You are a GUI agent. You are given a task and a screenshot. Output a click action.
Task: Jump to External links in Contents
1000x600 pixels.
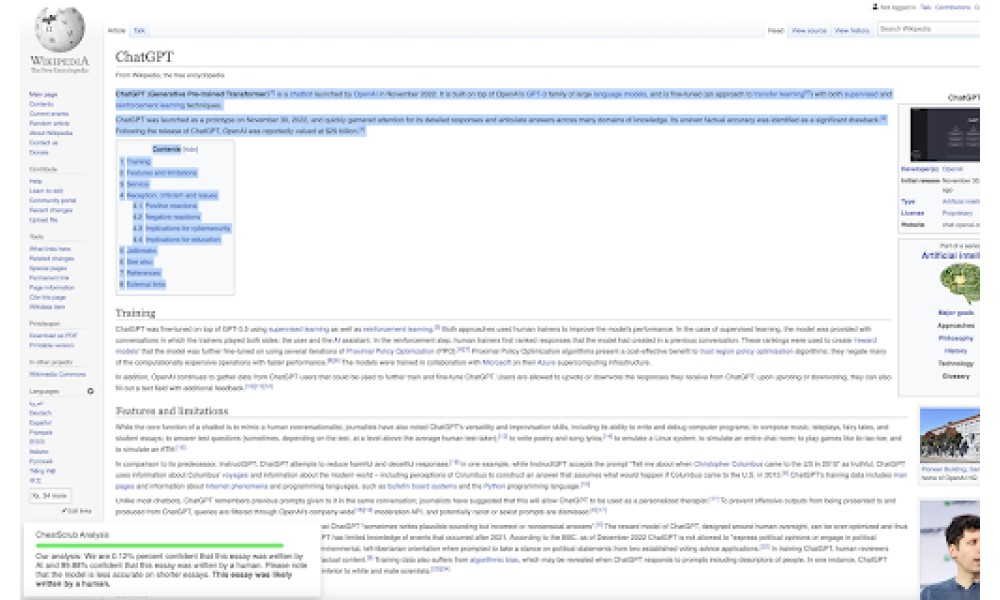[146, 284]
